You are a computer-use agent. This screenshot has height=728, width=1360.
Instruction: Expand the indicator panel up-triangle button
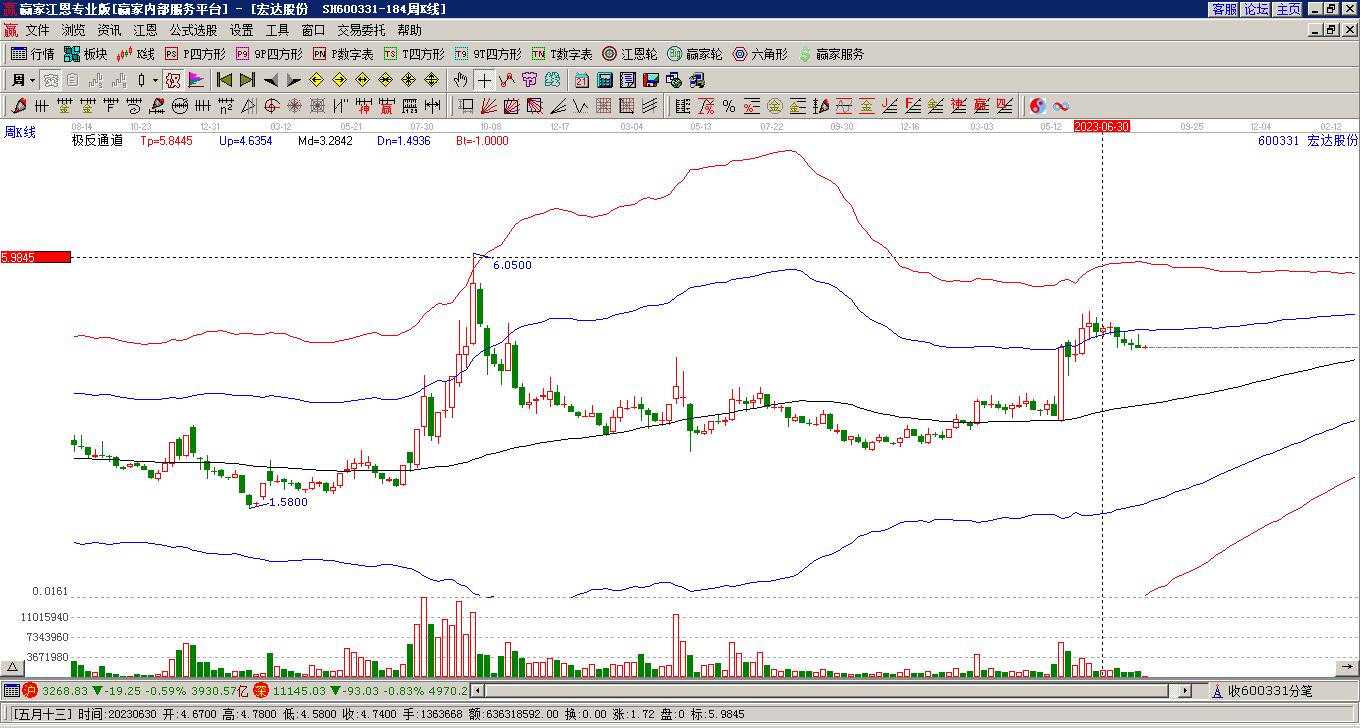[13, 668]
